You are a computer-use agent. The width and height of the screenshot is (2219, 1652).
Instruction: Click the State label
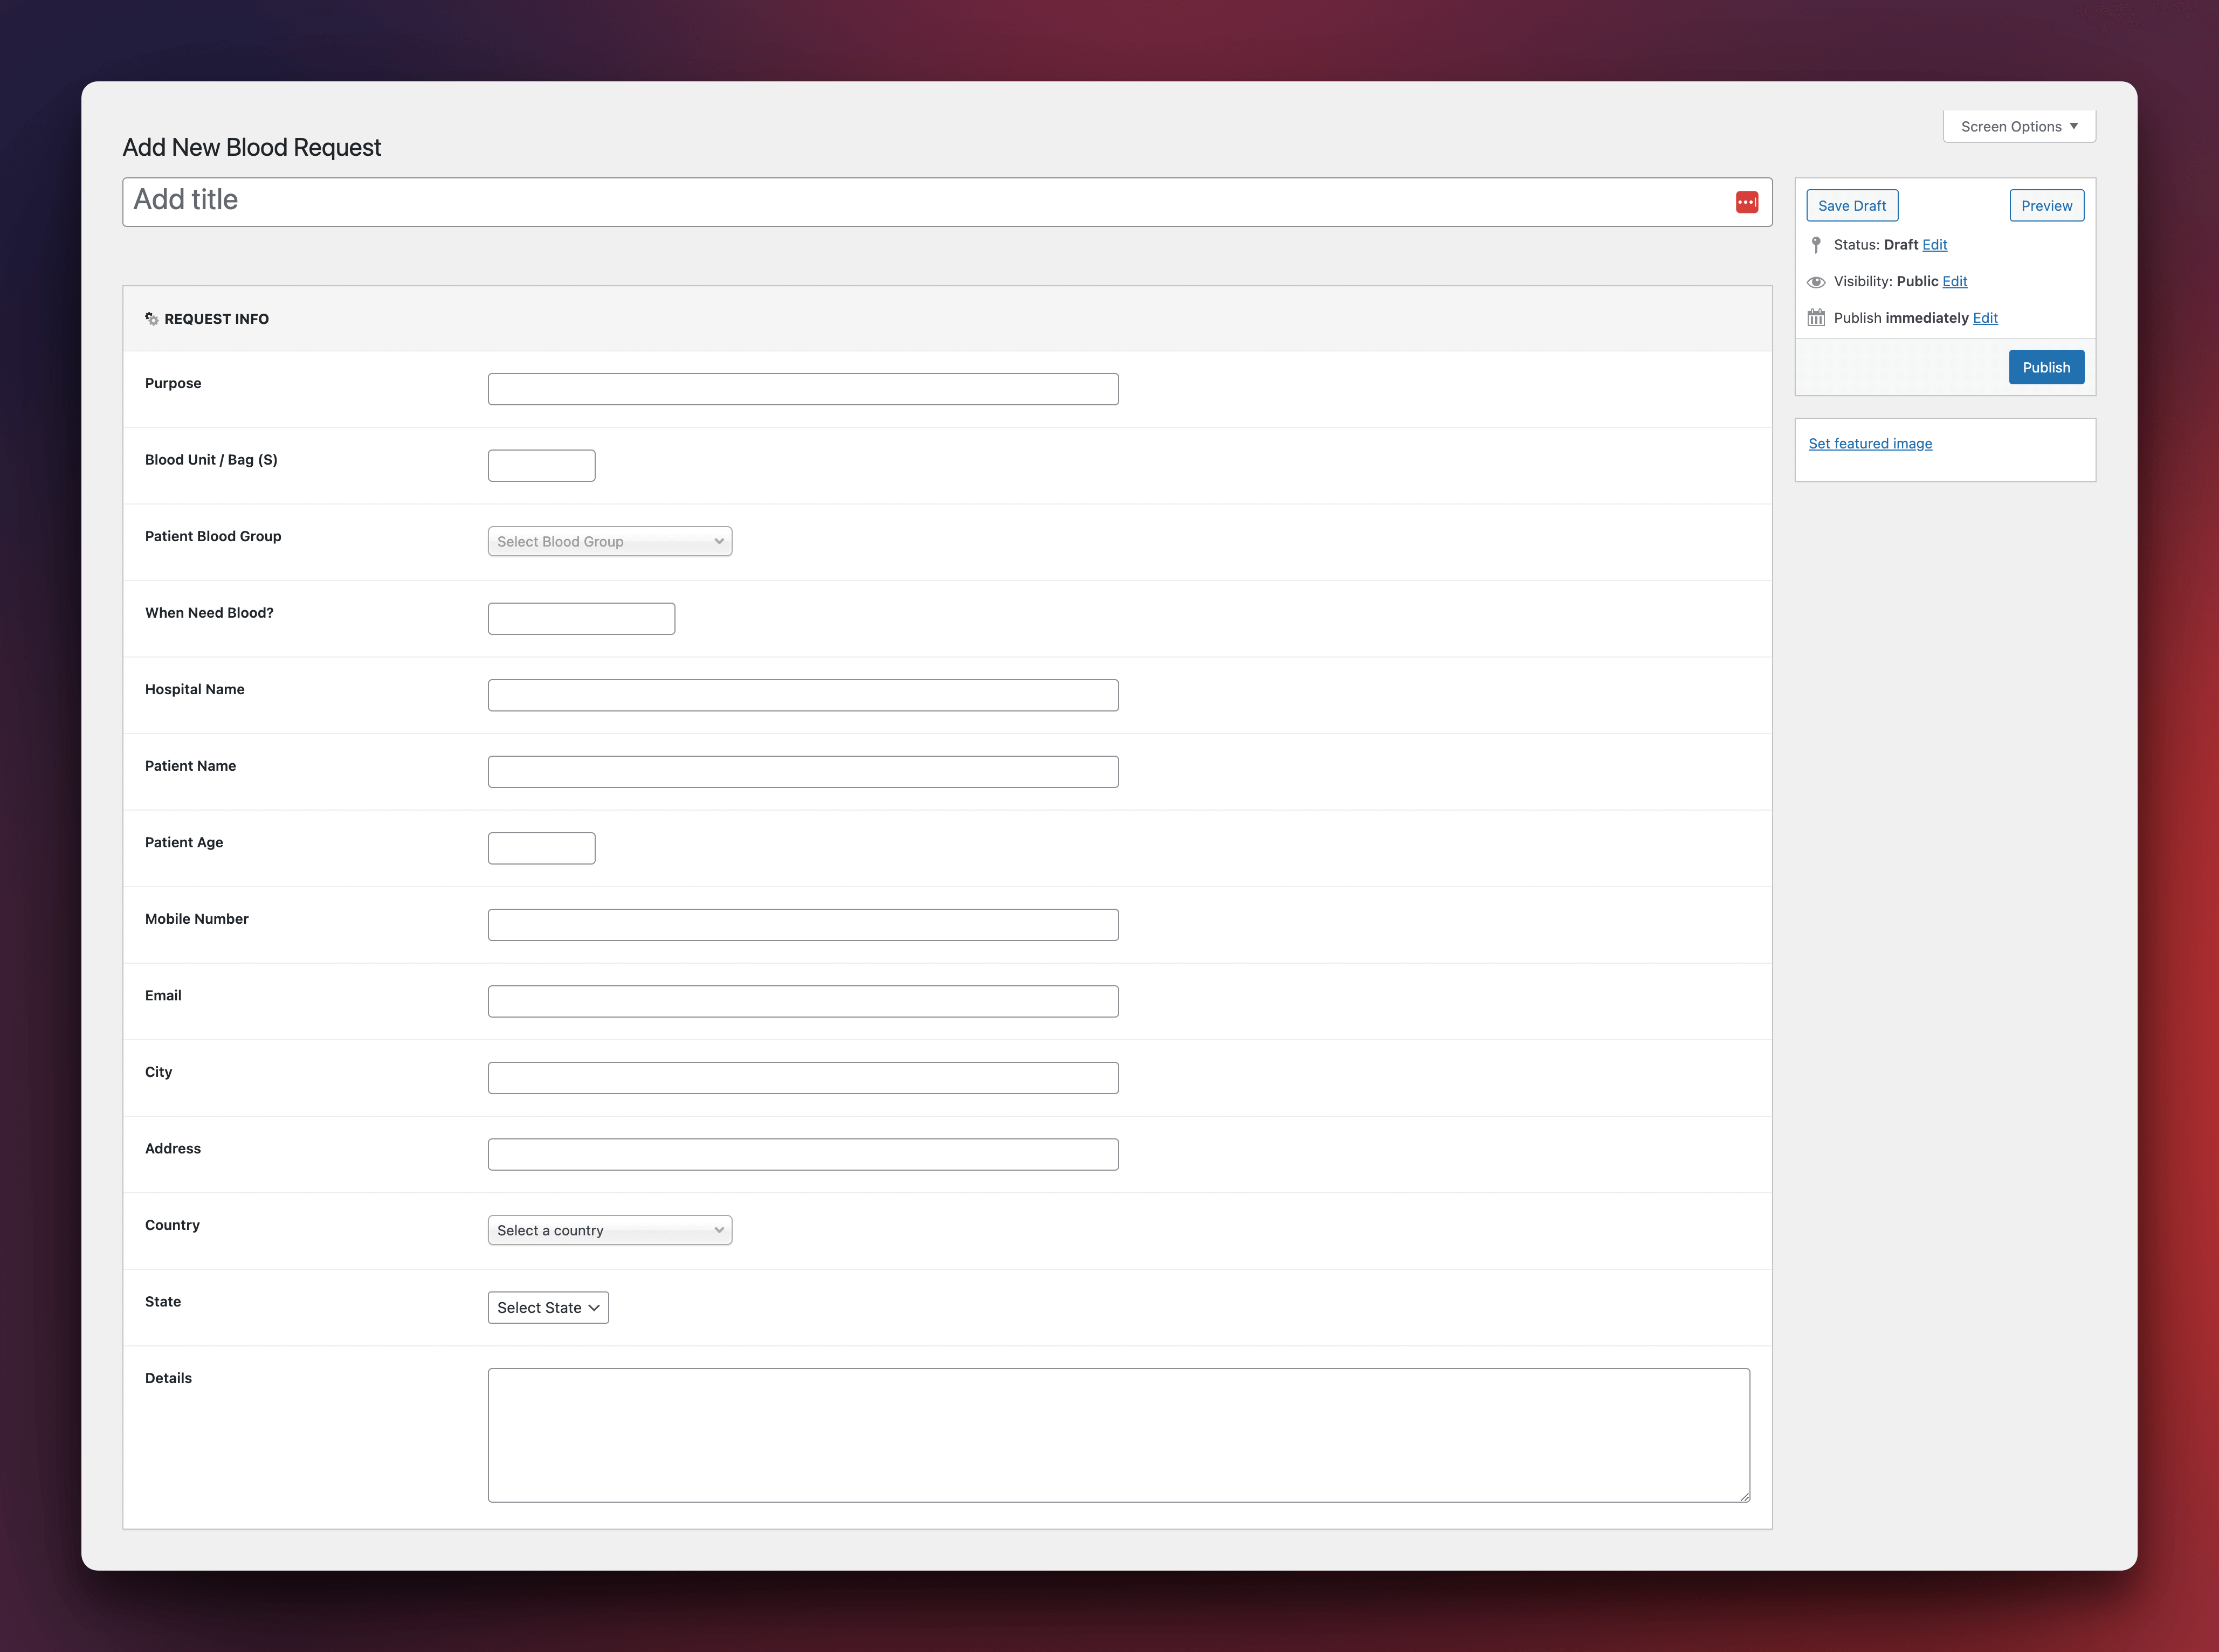[163, 1302]
